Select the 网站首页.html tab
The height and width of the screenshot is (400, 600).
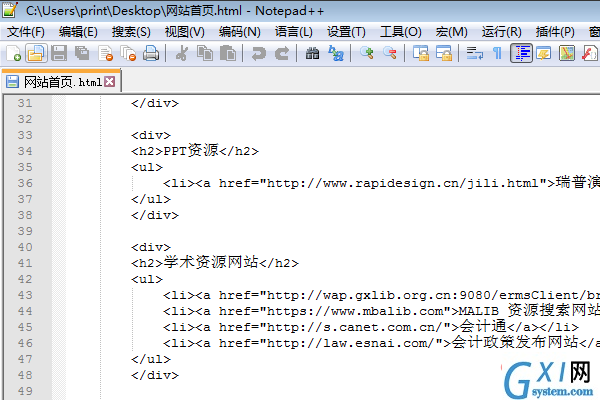[61, 82]
